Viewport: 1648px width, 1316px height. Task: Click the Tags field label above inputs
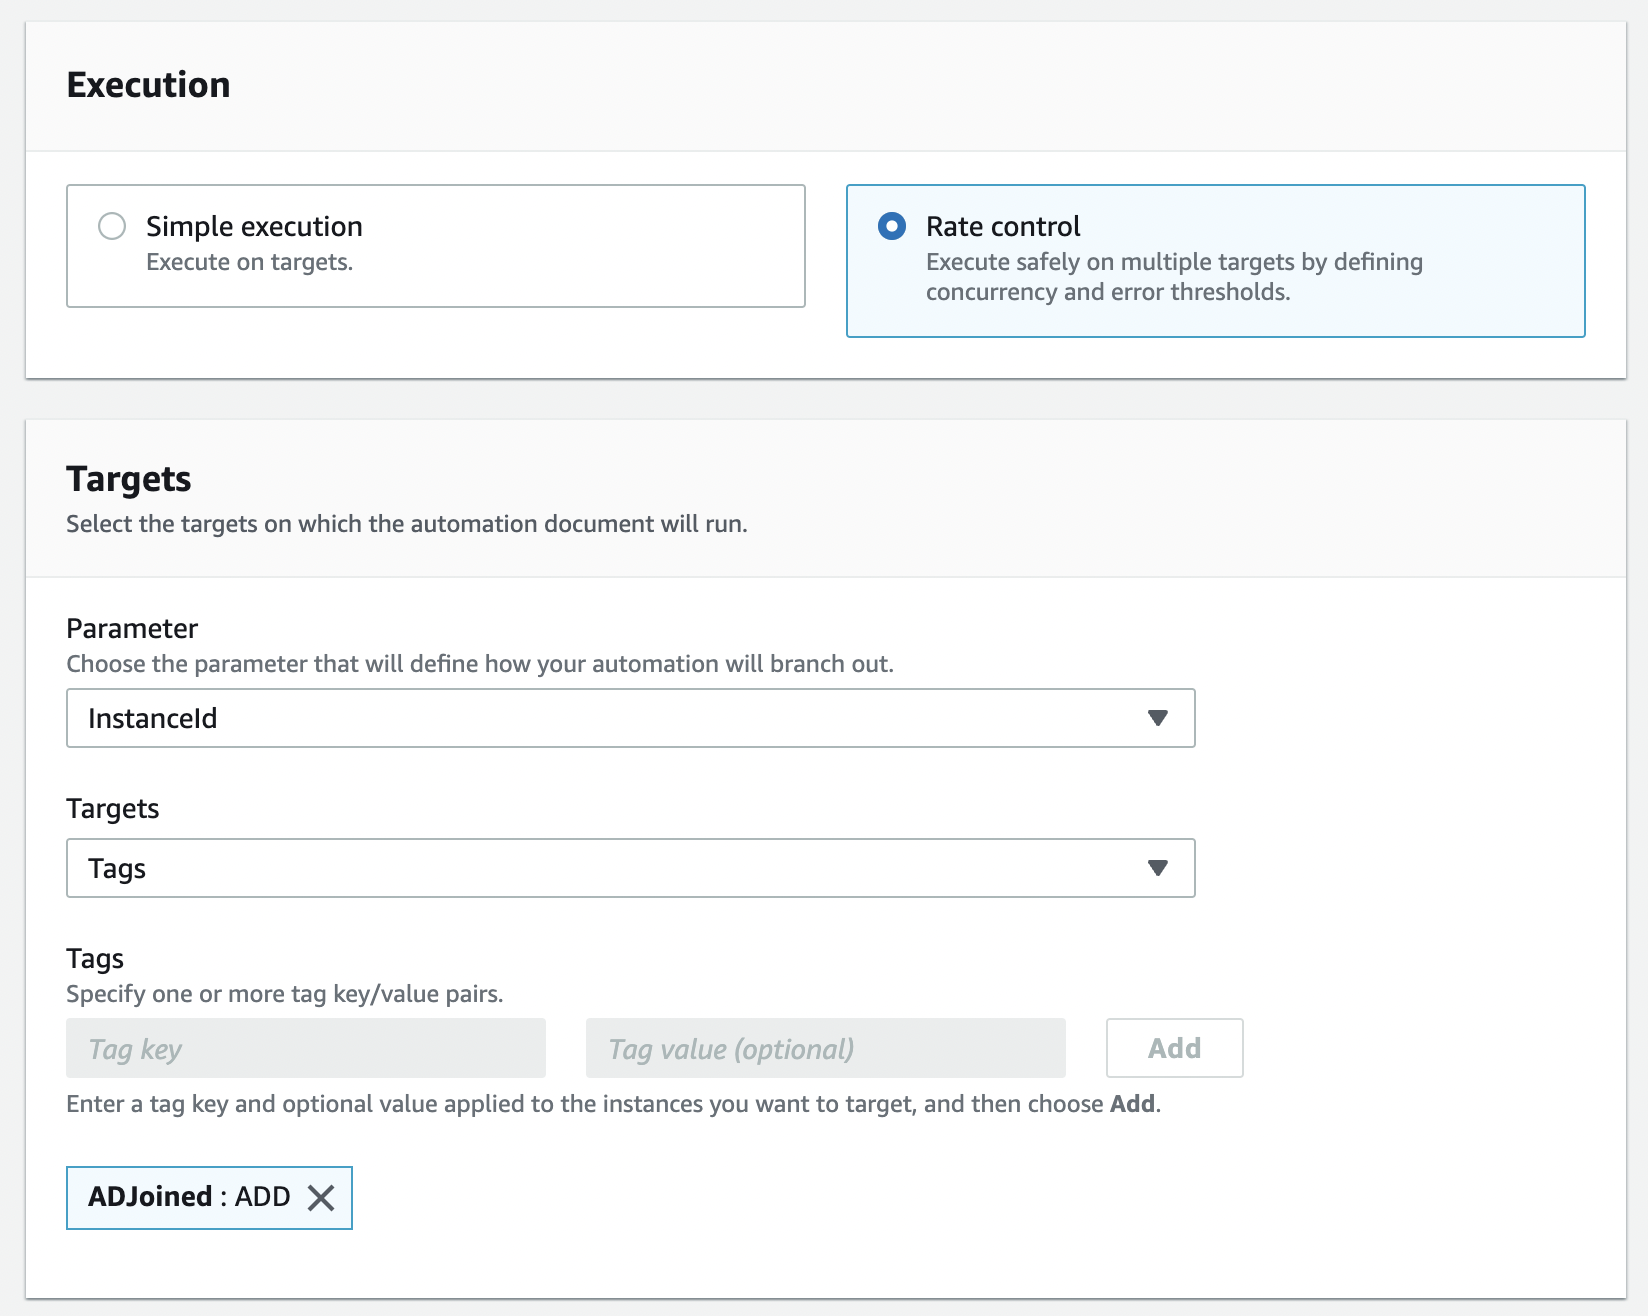click(x=95, y=959)
